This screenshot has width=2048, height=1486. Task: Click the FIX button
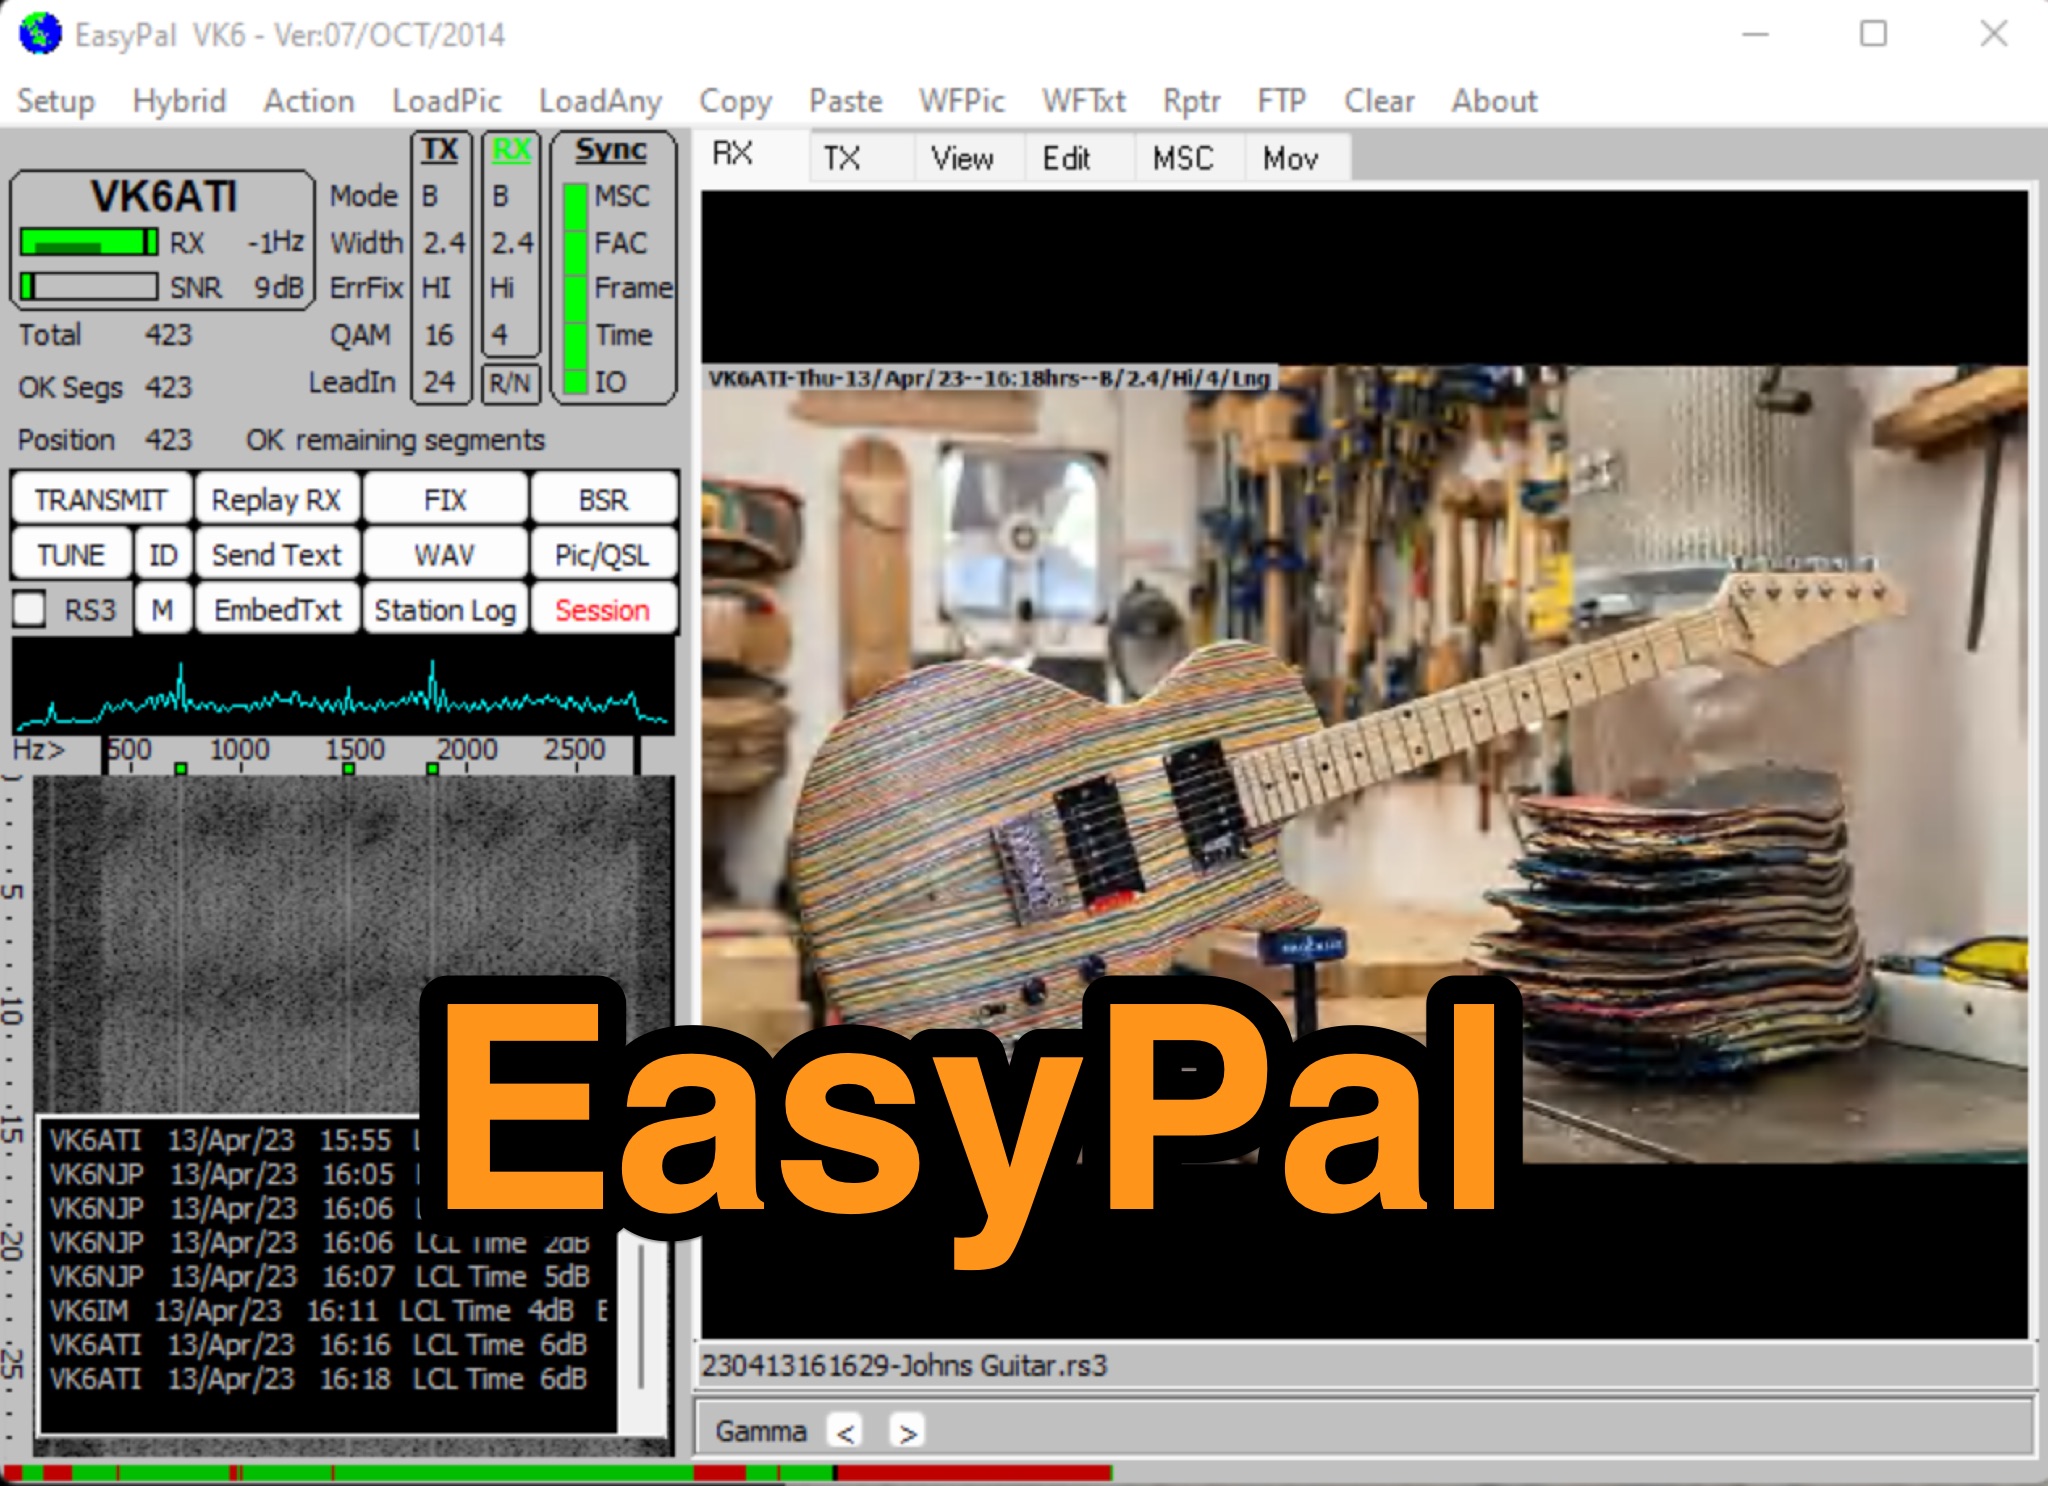point(445,499)
